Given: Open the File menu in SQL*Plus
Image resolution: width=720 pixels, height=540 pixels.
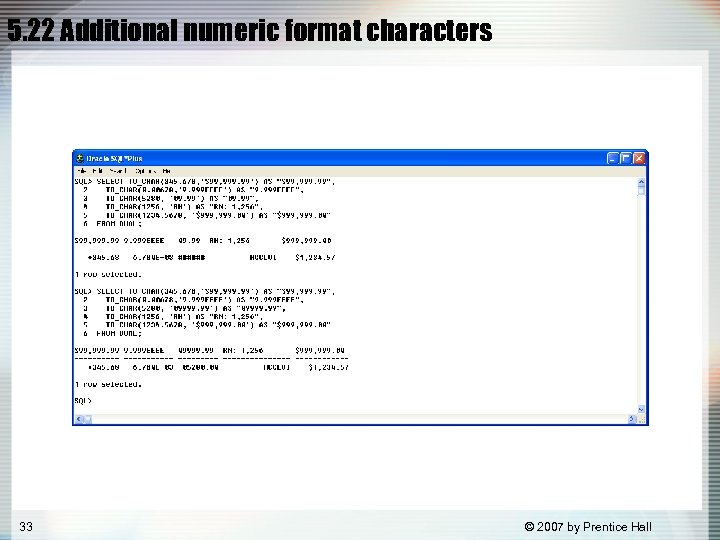Looking at the screenshot, I should [82, 171].
